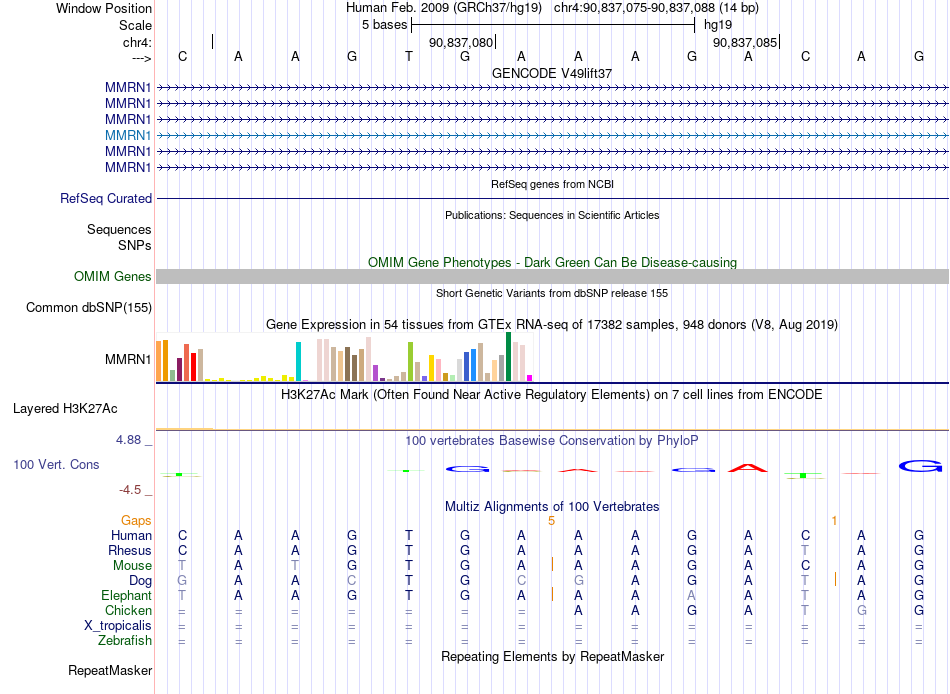Click the large blue G conservation letter at right
Image resolution: width=950 pixels, height=694 pixels.
(920, 466)
